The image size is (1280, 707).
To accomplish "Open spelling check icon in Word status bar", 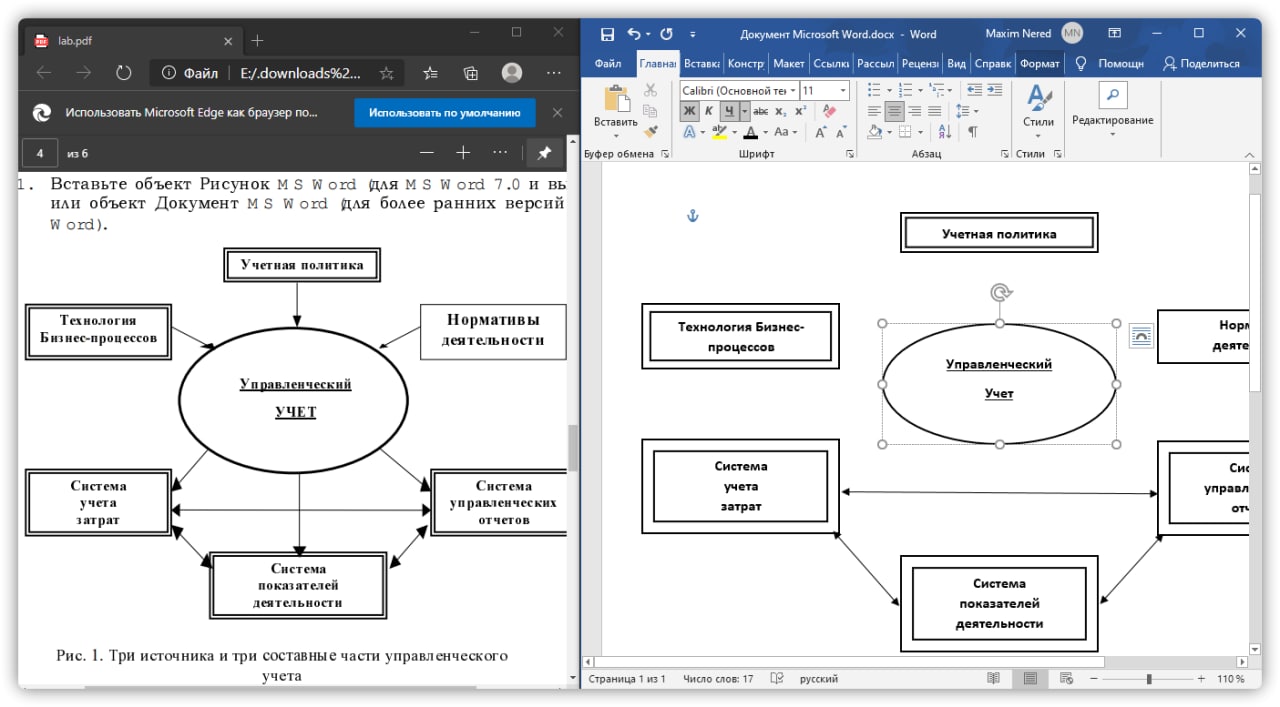I will pyautogui.click(x=776, y=679).
